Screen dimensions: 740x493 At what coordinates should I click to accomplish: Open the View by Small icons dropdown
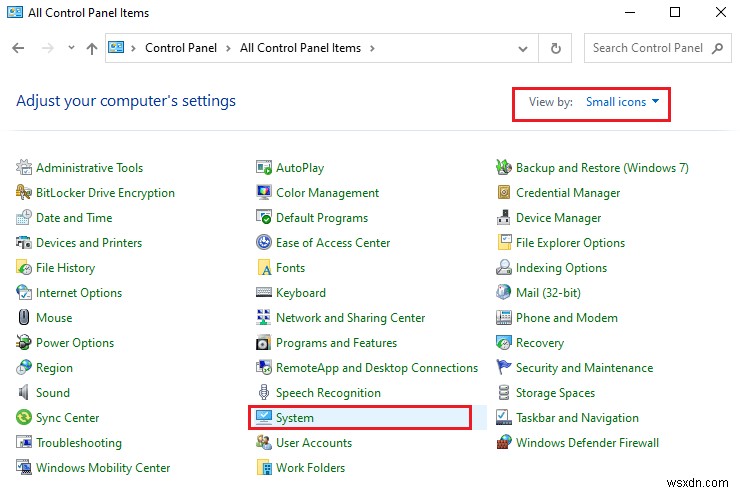click(x=622, y=102)
